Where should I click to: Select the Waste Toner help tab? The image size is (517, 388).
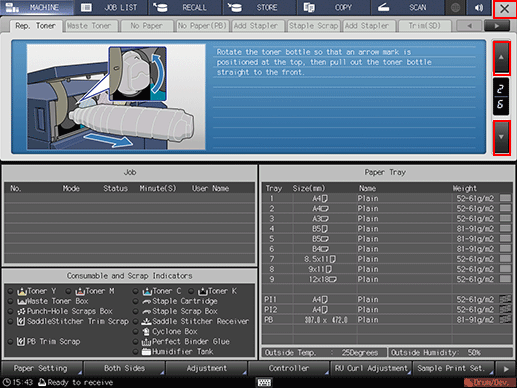click(91, 26)
